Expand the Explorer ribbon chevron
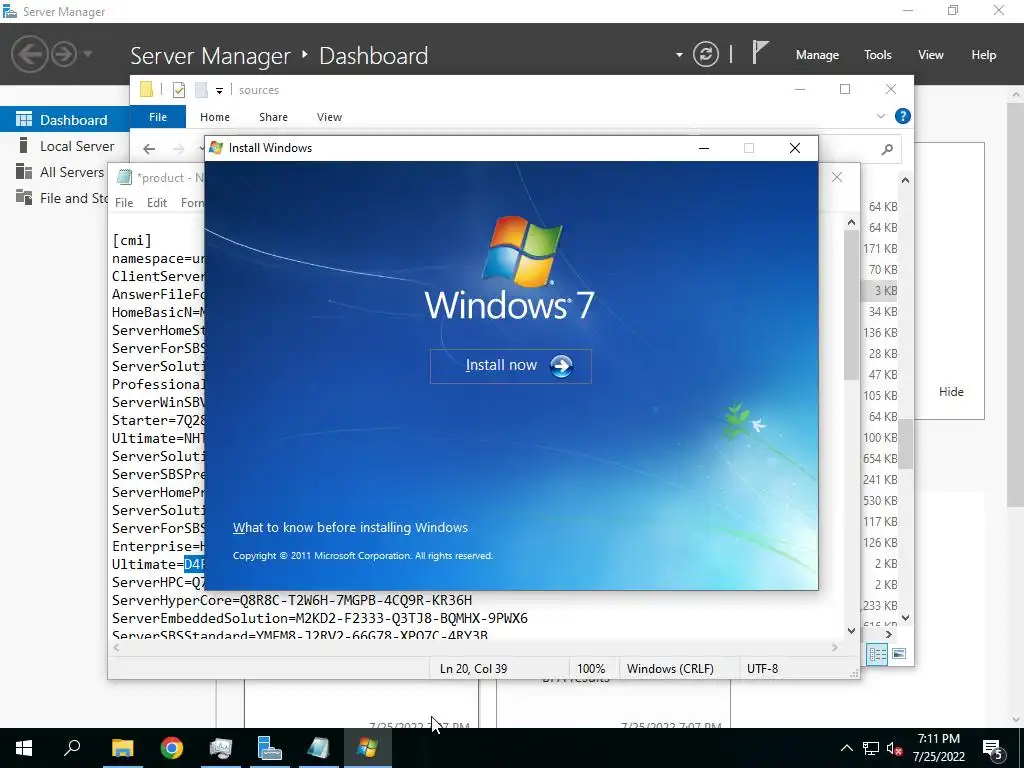The width and height of the screenshot is (1024, 768). point(881,116)
